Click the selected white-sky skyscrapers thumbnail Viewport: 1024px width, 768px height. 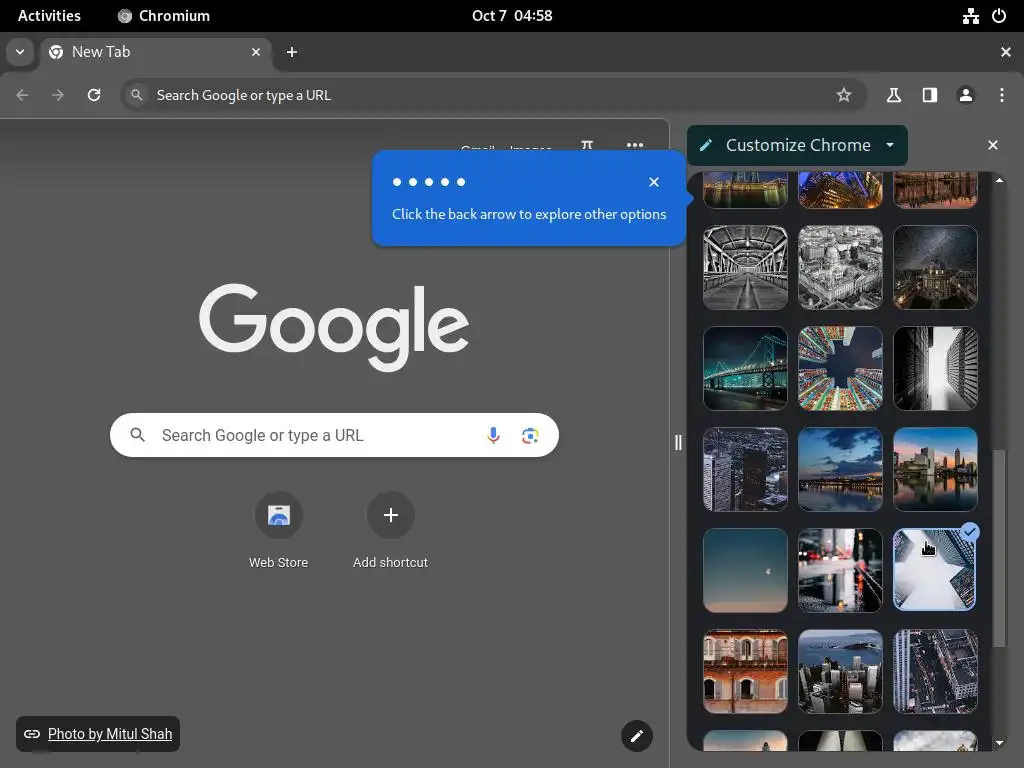[935, 570]
